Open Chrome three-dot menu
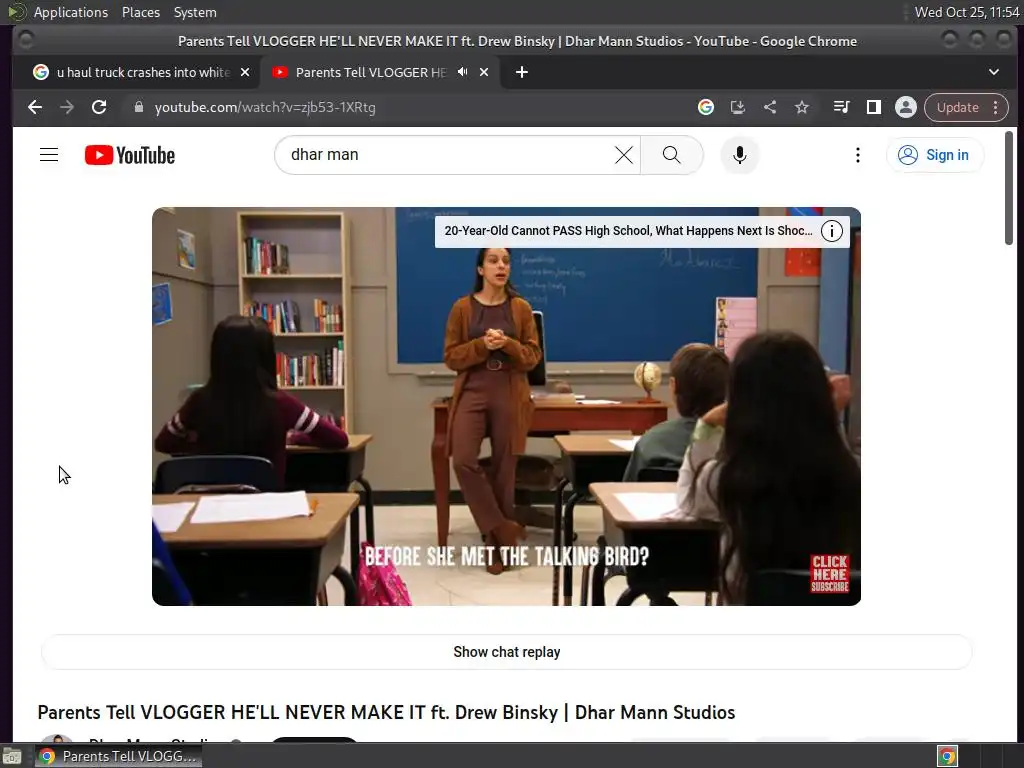The image size is (1024, 768). (x=995, y=107)
